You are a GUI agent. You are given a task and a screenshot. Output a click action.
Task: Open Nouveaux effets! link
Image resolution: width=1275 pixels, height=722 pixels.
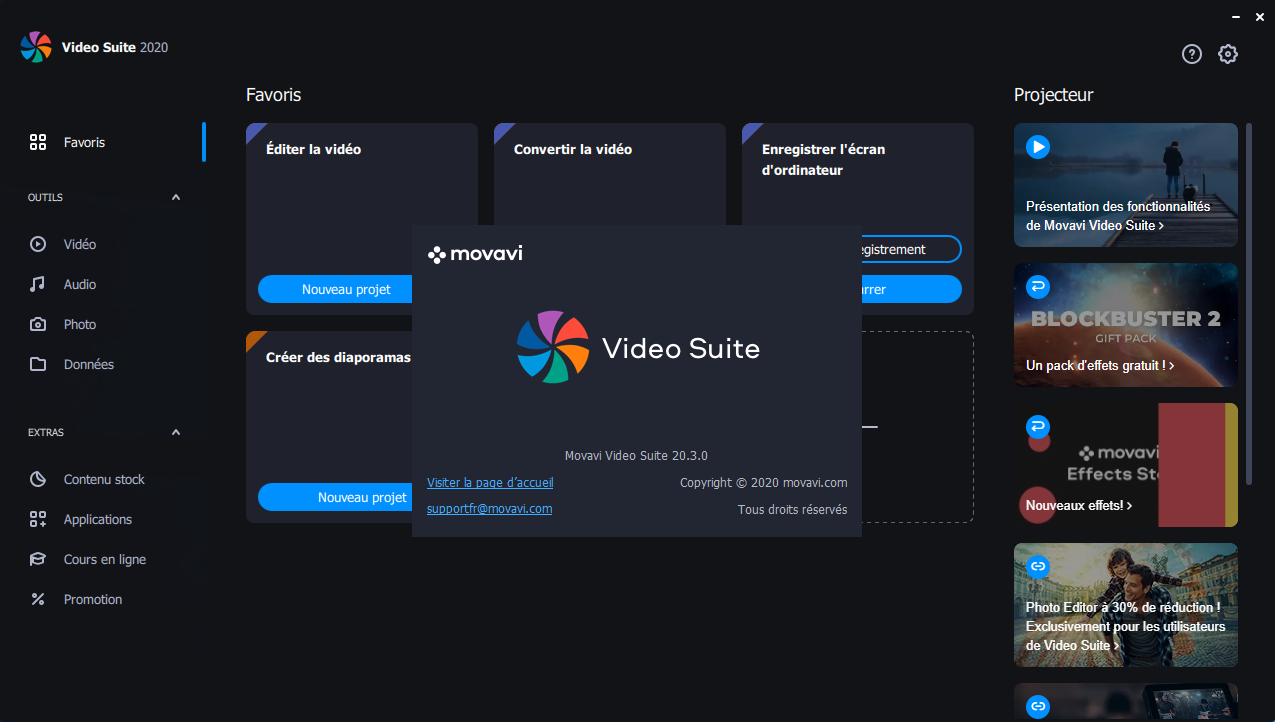click(x=1079, y=506)
